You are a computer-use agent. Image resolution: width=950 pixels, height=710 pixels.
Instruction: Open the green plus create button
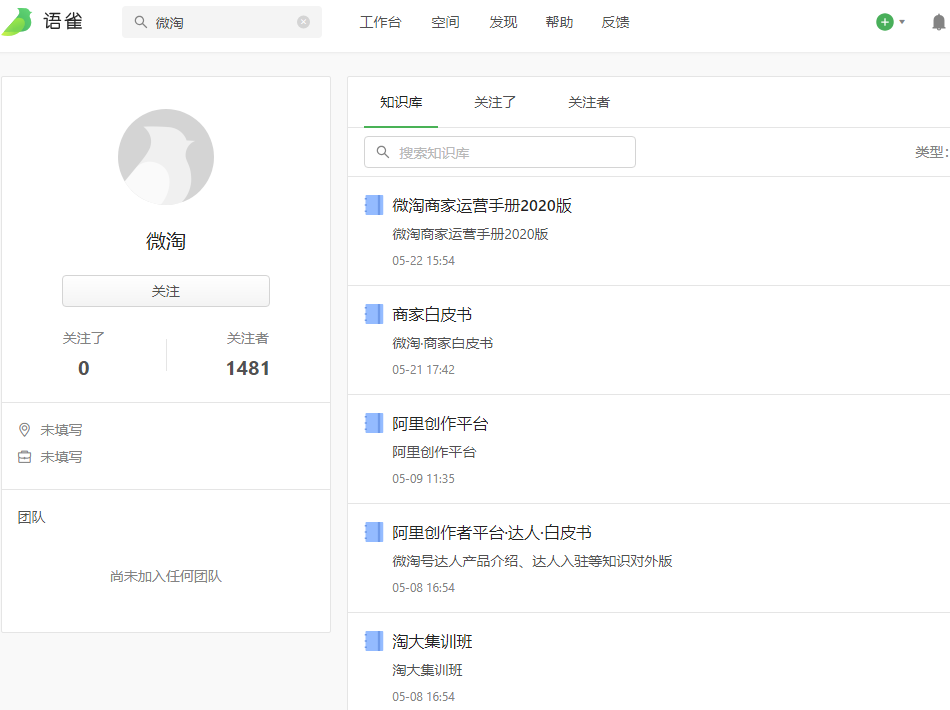885,22
